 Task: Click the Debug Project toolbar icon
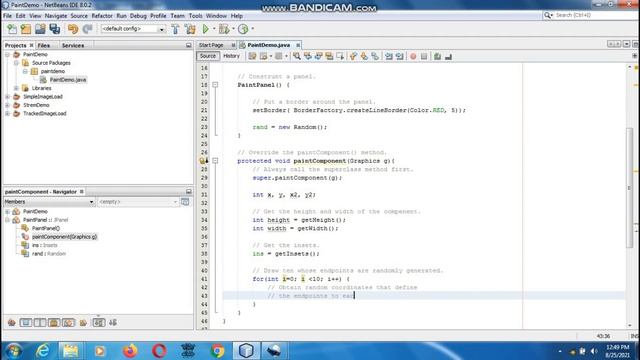[224, 29]
